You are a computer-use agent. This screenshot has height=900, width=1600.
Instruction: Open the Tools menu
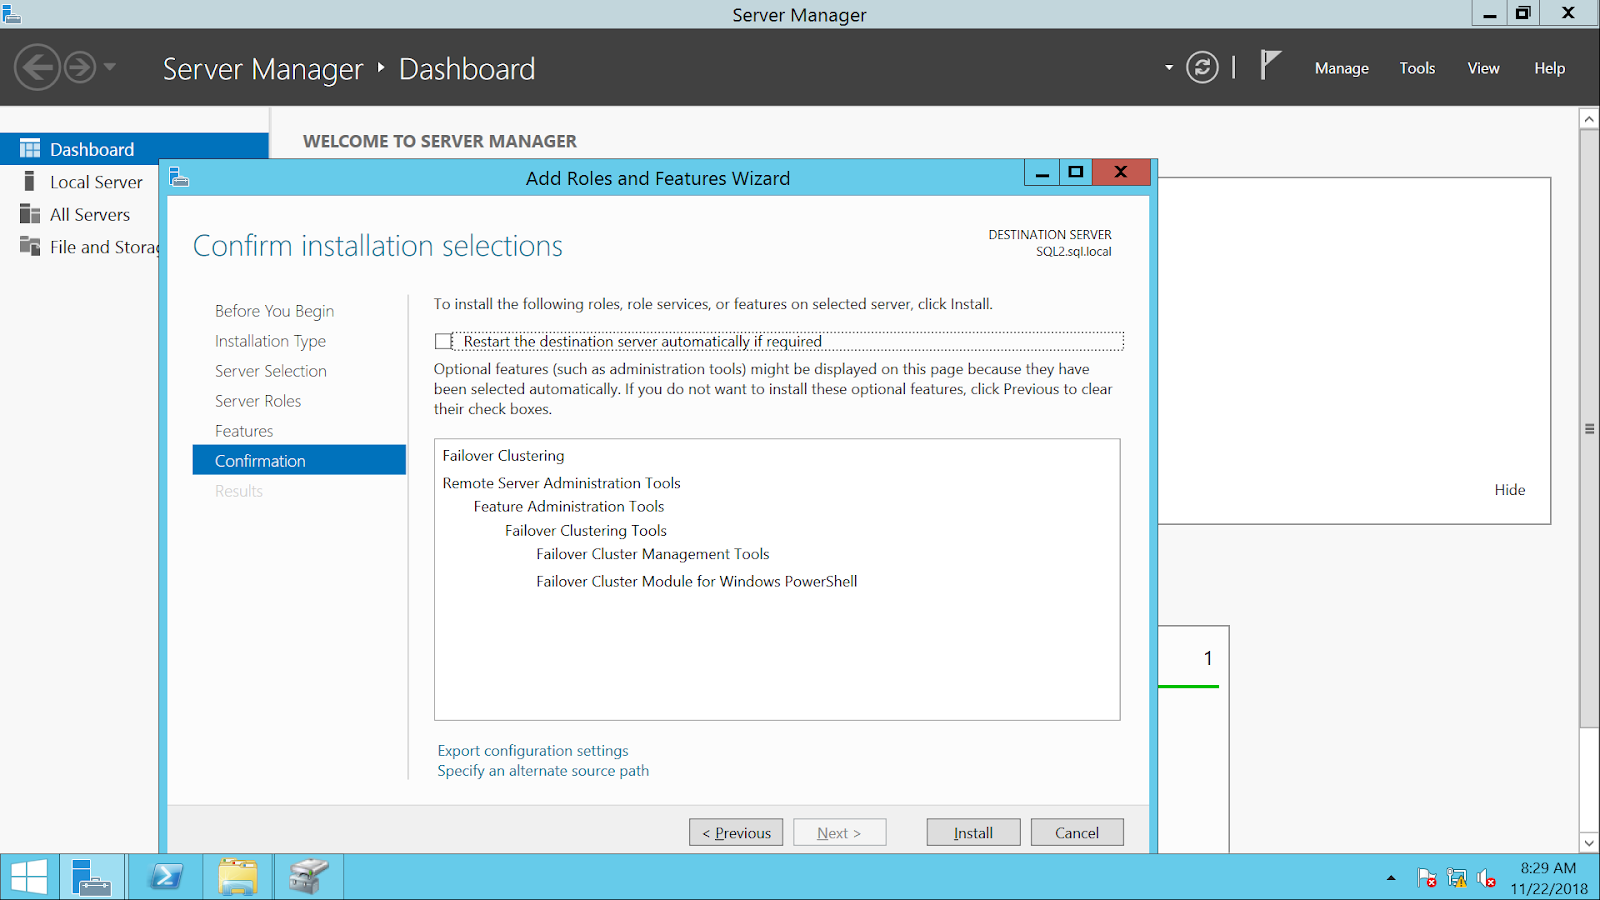coord(1417,68)
